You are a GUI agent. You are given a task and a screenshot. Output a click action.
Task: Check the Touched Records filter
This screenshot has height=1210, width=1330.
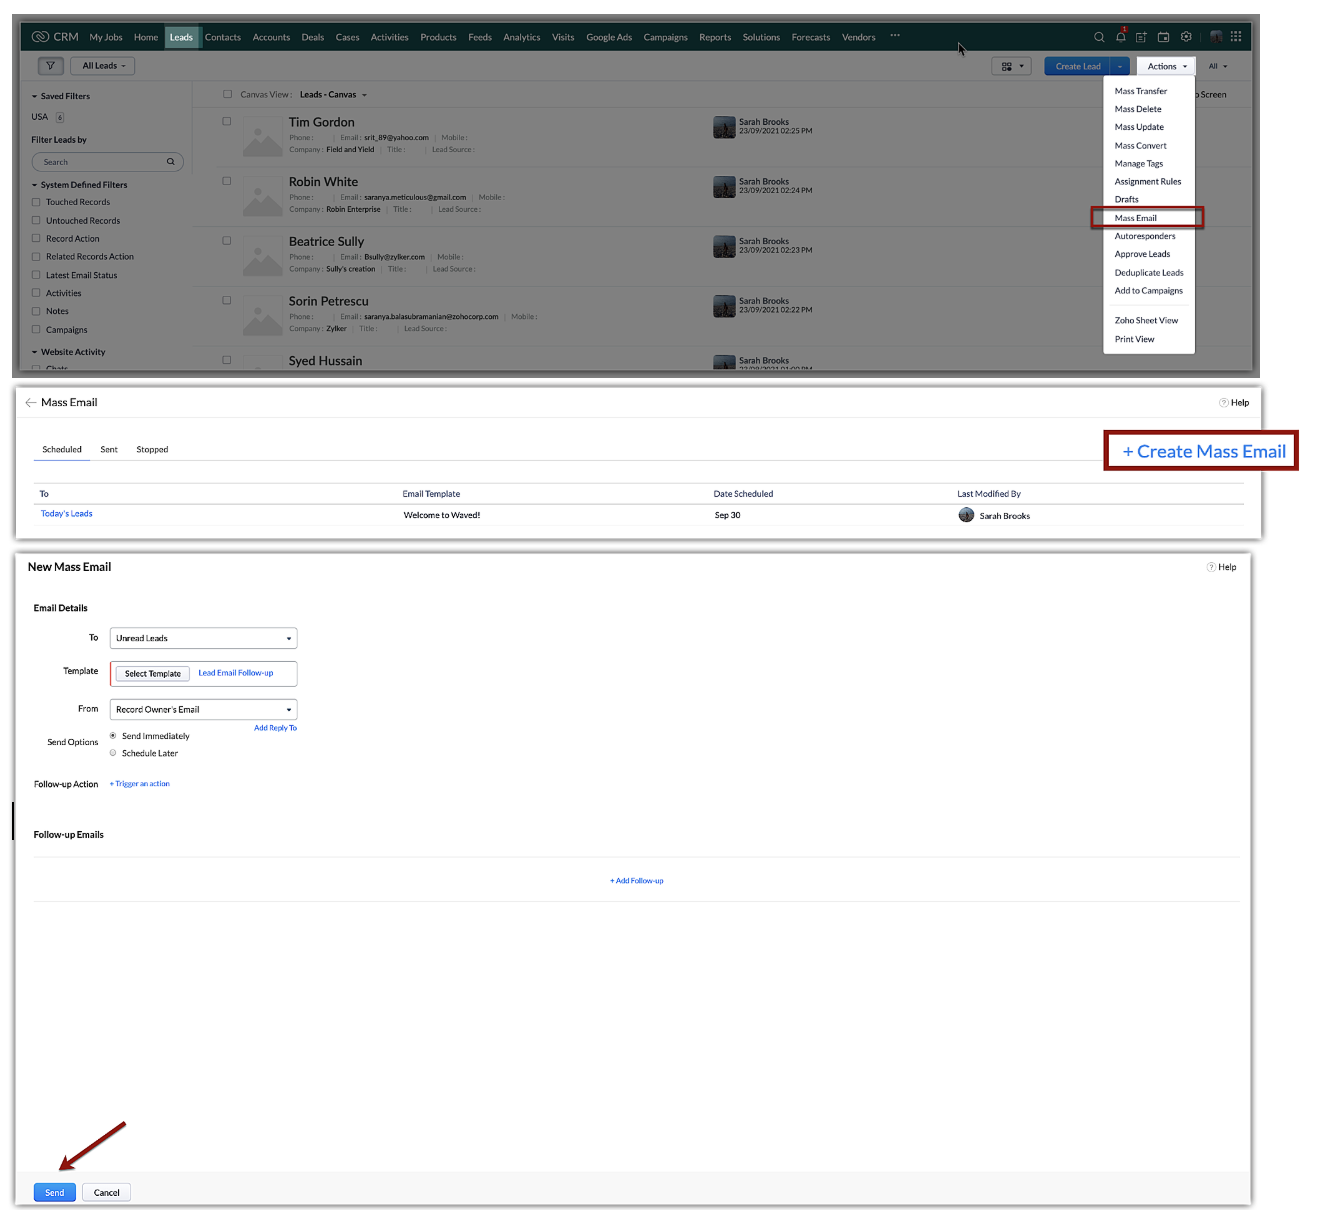[36, 202]
